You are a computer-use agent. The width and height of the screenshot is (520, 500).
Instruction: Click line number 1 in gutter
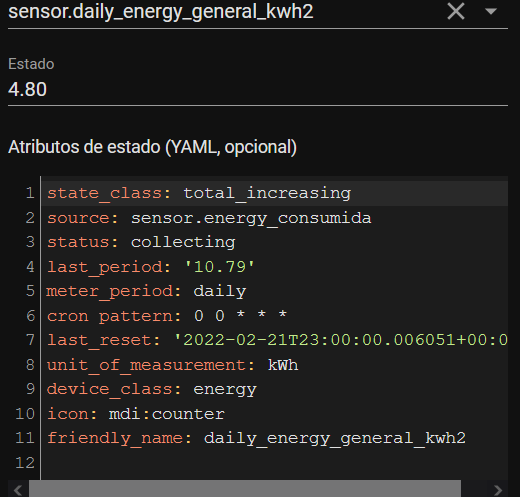pyautogui.click(x=30, y=193)
